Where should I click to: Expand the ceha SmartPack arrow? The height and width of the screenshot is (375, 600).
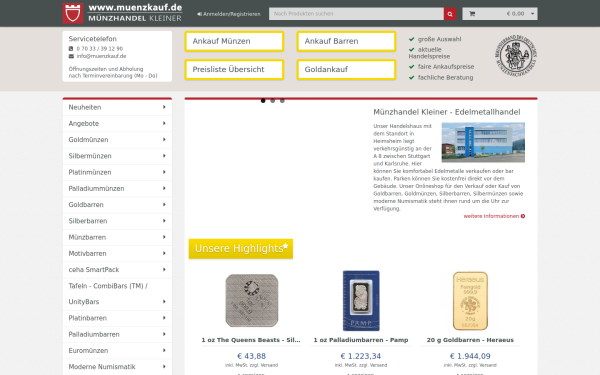tap(164, 270)
